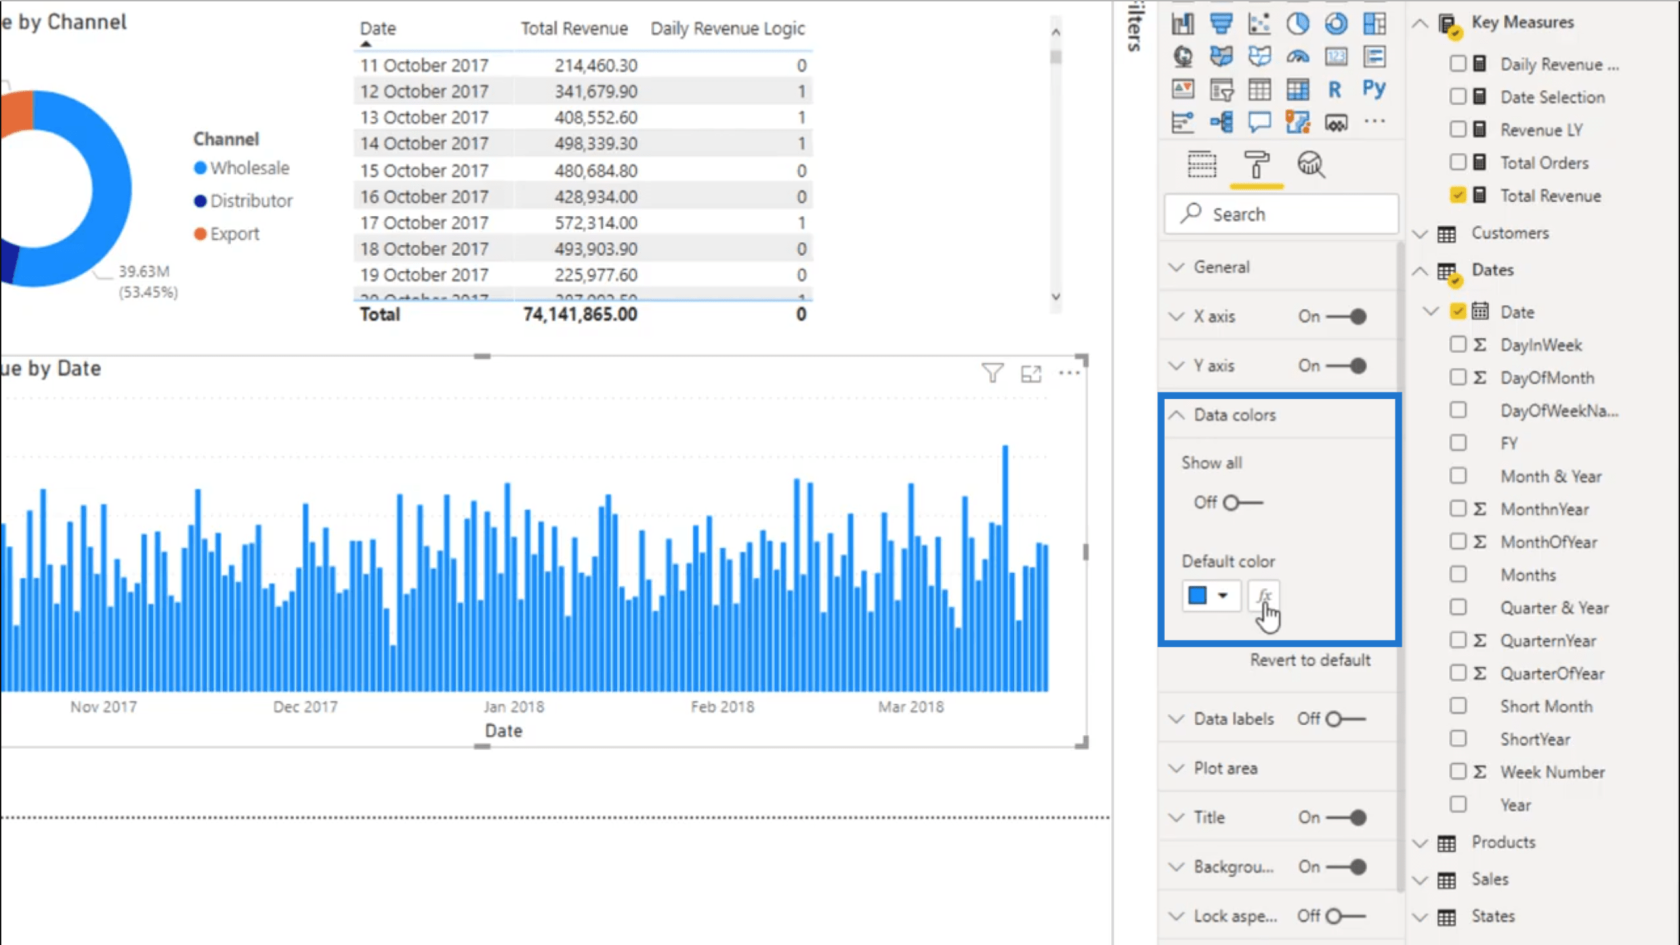
Task: Select the Multi-row card visual
Action: tap(1374, 56)
